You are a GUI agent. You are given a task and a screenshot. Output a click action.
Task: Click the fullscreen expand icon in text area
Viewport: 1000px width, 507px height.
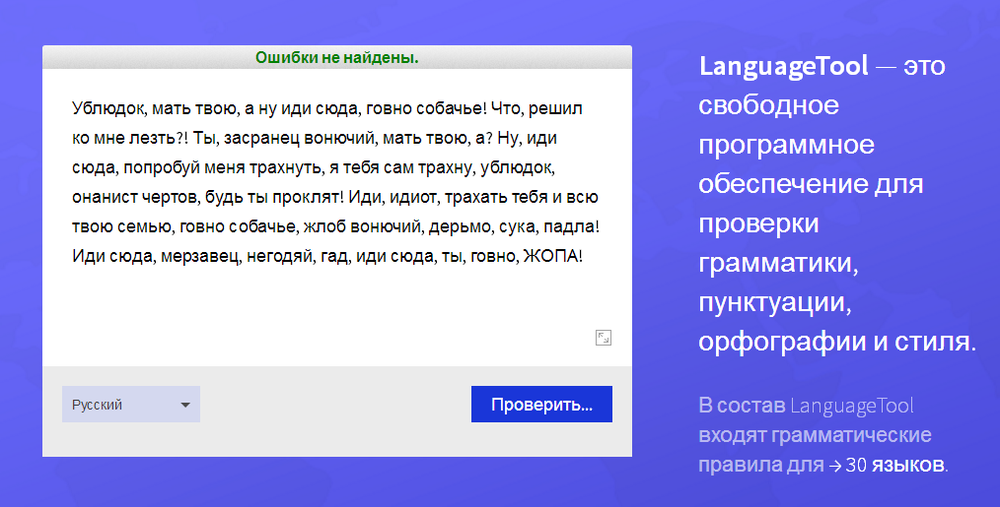tap(603, 338)
